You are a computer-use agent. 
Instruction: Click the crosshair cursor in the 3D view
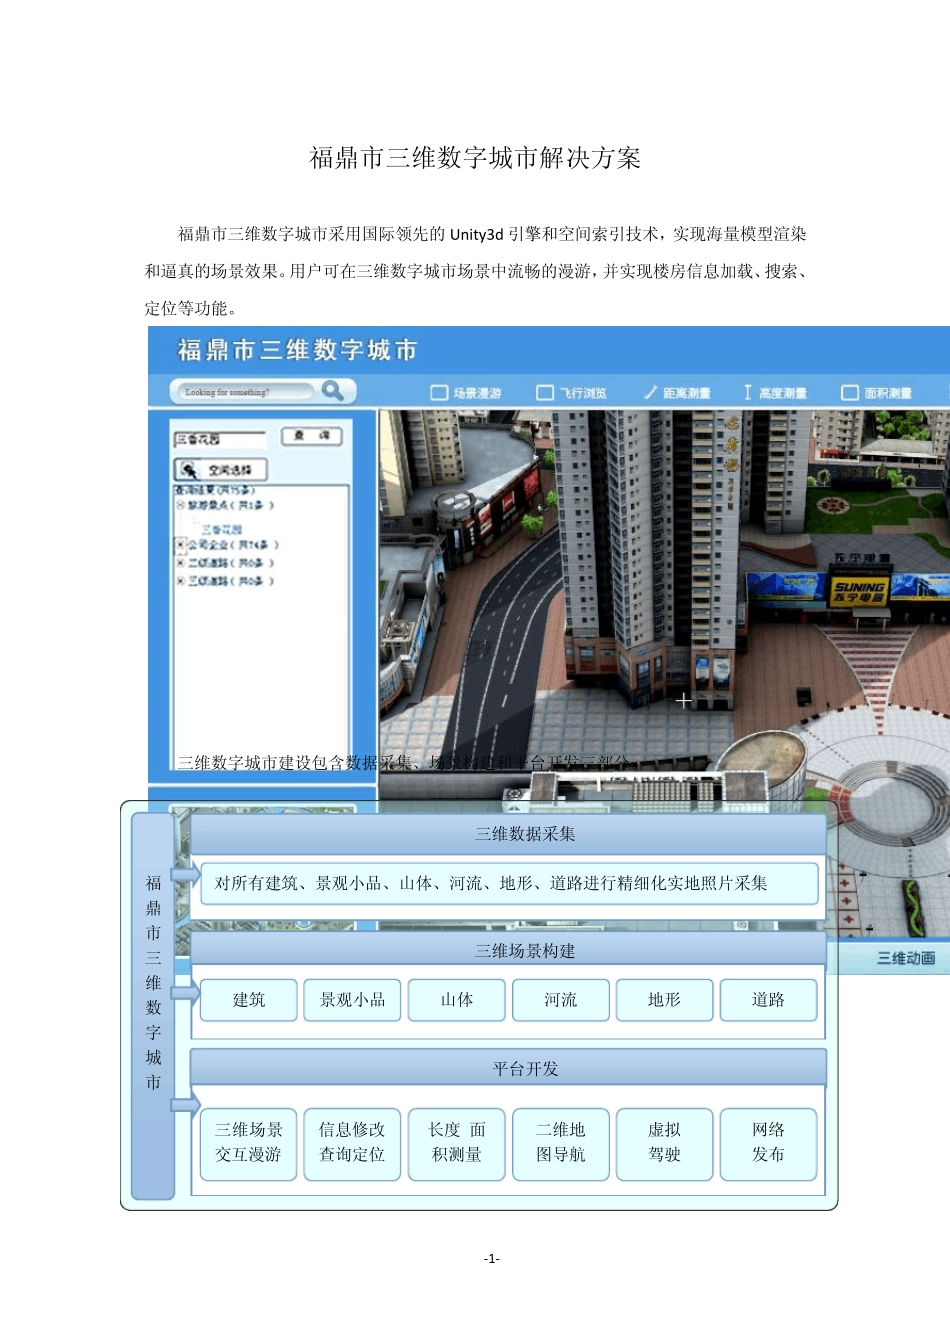tap(683, 701)
